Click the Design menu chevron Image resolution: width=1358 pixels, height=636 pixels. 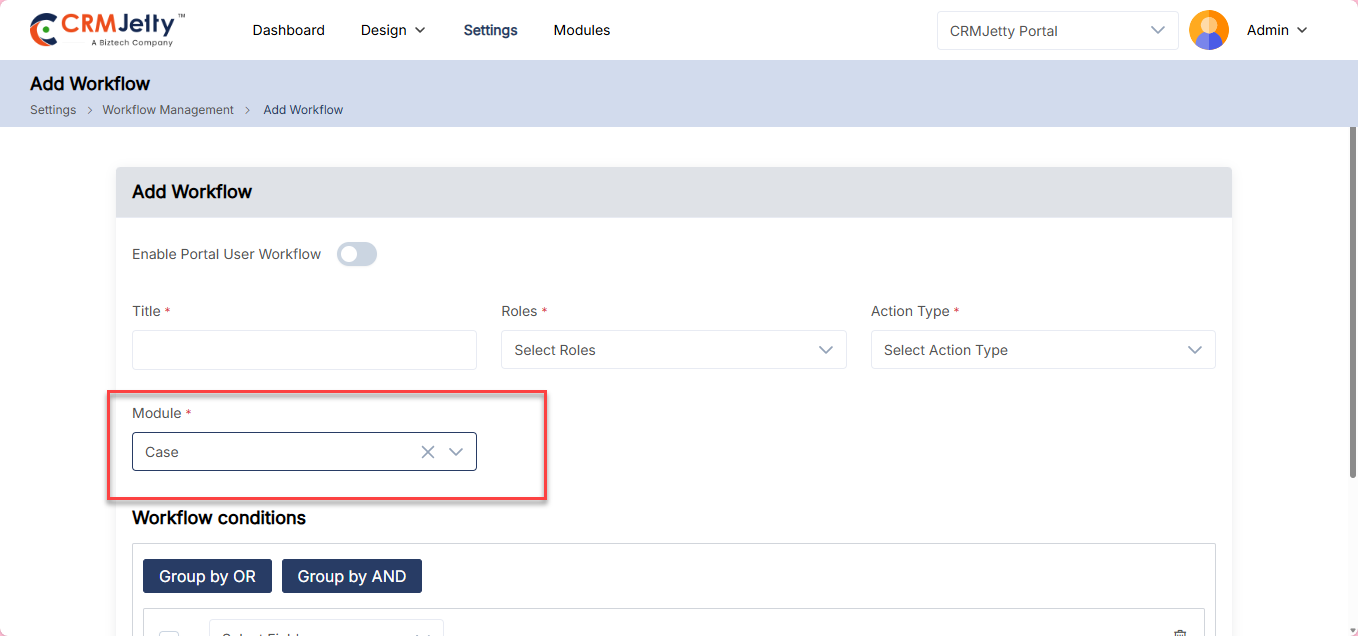pyautogui.click(x=420, y=31)
